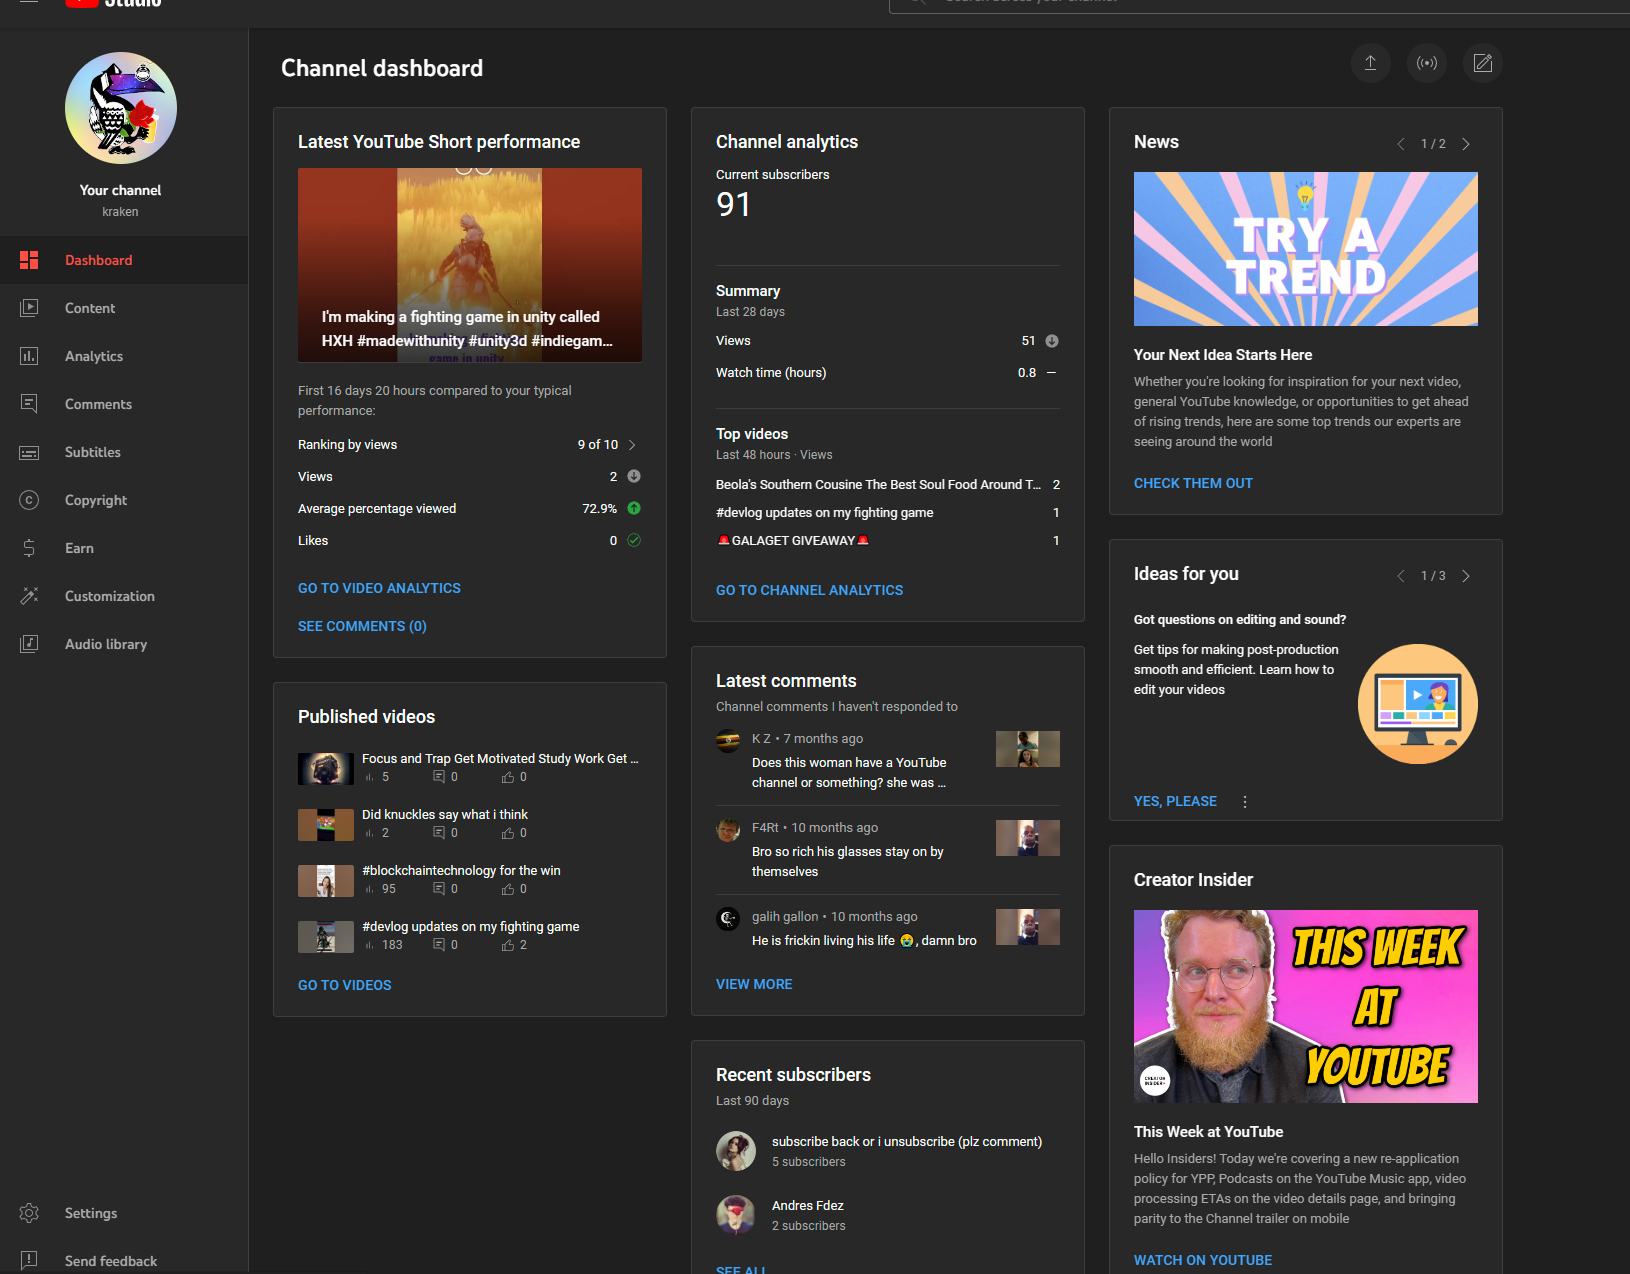Open Subtitles in the sidebar
The height and width of the screenshot is (1274, 1630).
124,452
